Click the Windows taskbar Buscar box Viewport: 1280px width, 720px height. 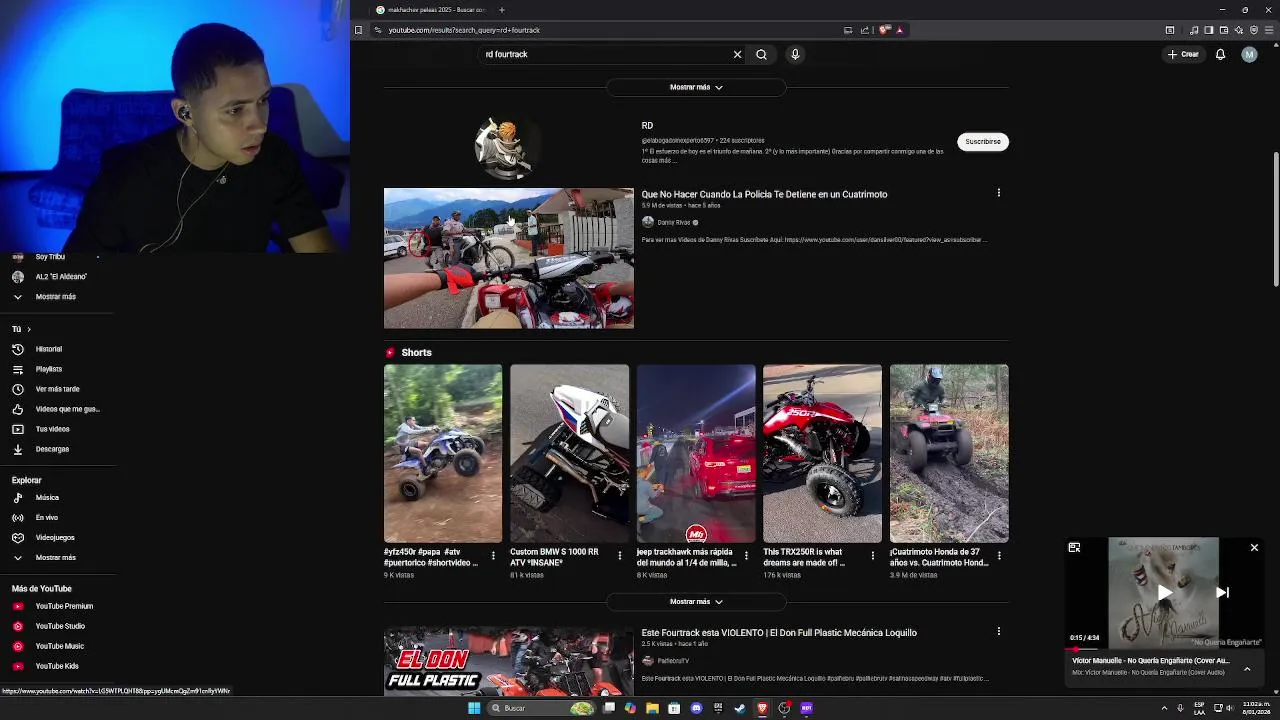pyautogui.click(x=541, y=708)
